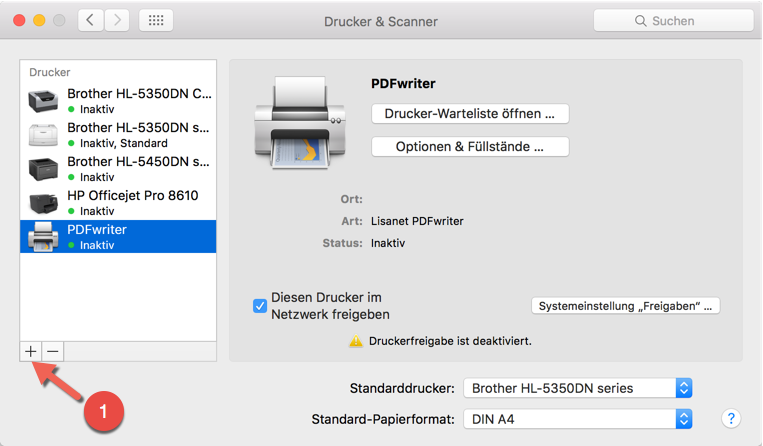Open the Standarddrucker dropdown
Viewport: 763px width, 446px height.
pos(578,388)
